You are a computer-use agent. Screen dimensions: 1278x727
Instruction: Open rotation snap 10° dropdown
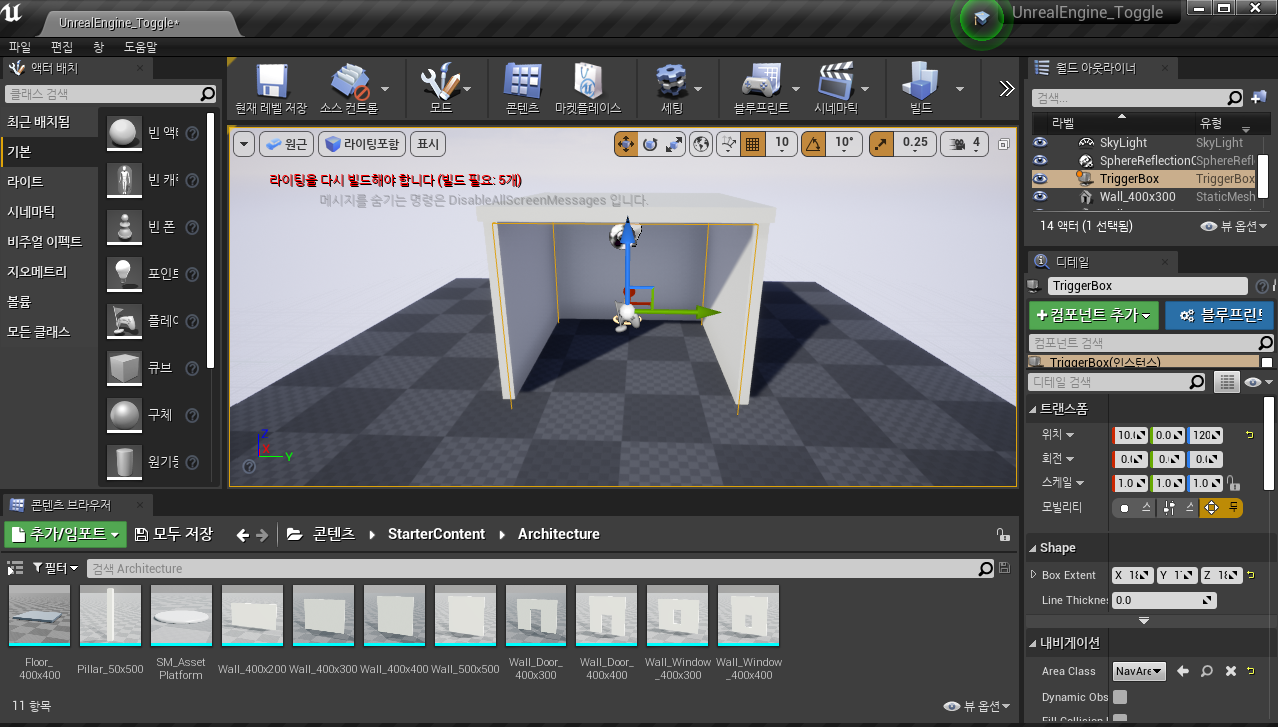point(844,144)
